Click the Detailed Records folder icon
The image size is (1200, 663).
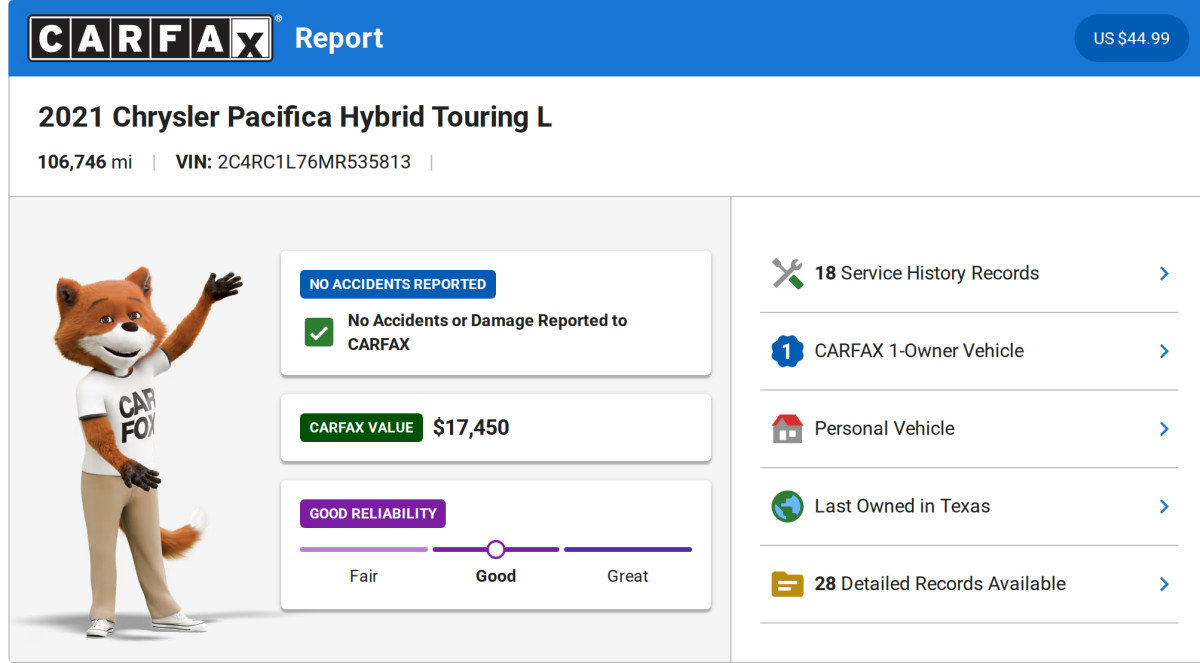pos(787,584)
